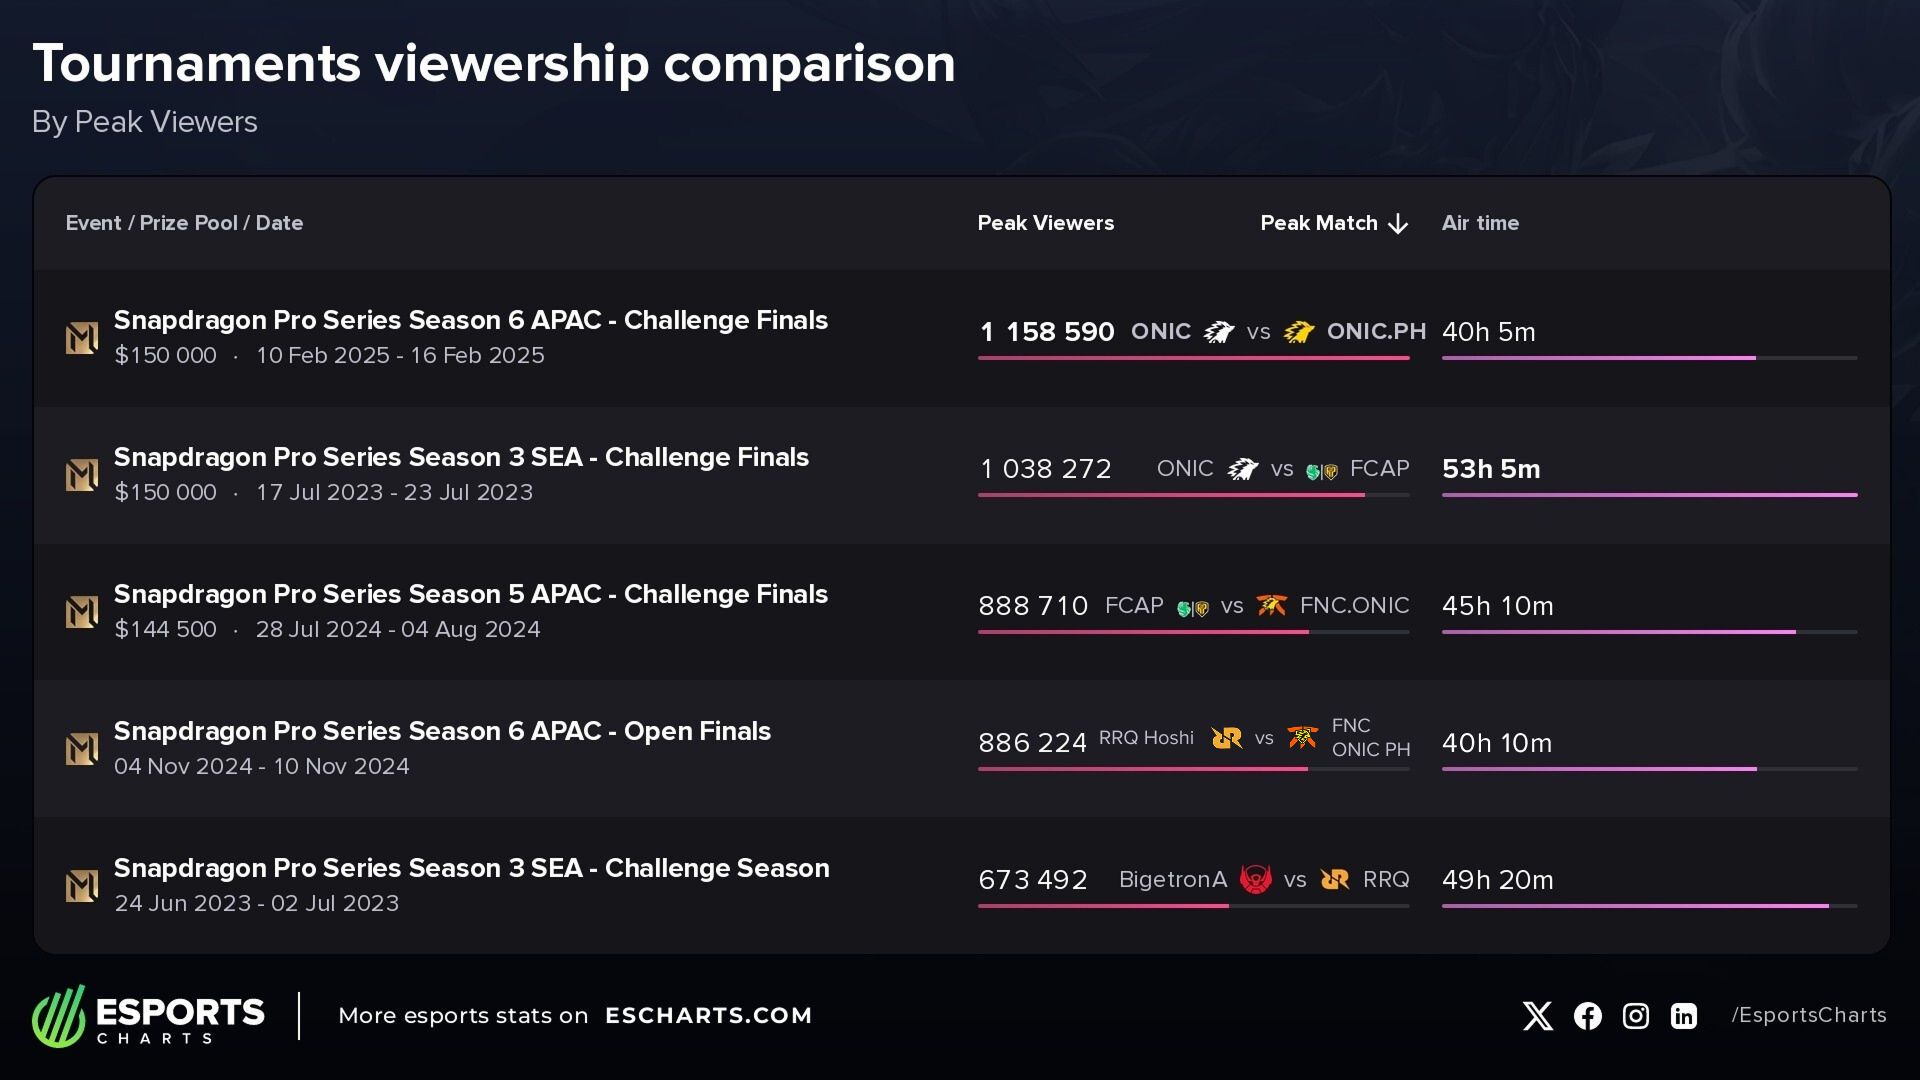
Task: Click the game icon beside Season 6 Open Finals
Action: tap(82, 749)
